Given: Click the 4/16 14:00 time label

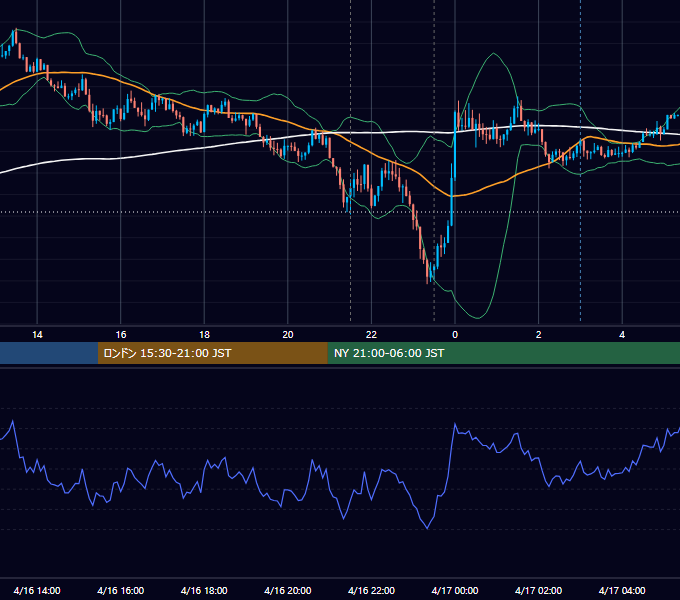Looking at the screenshot, I should pos(37,590).
